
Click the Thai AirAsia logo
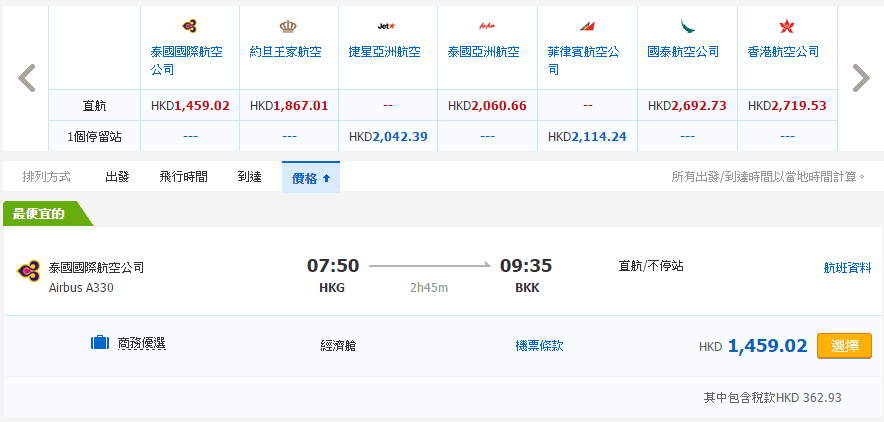tap(487, 27)
